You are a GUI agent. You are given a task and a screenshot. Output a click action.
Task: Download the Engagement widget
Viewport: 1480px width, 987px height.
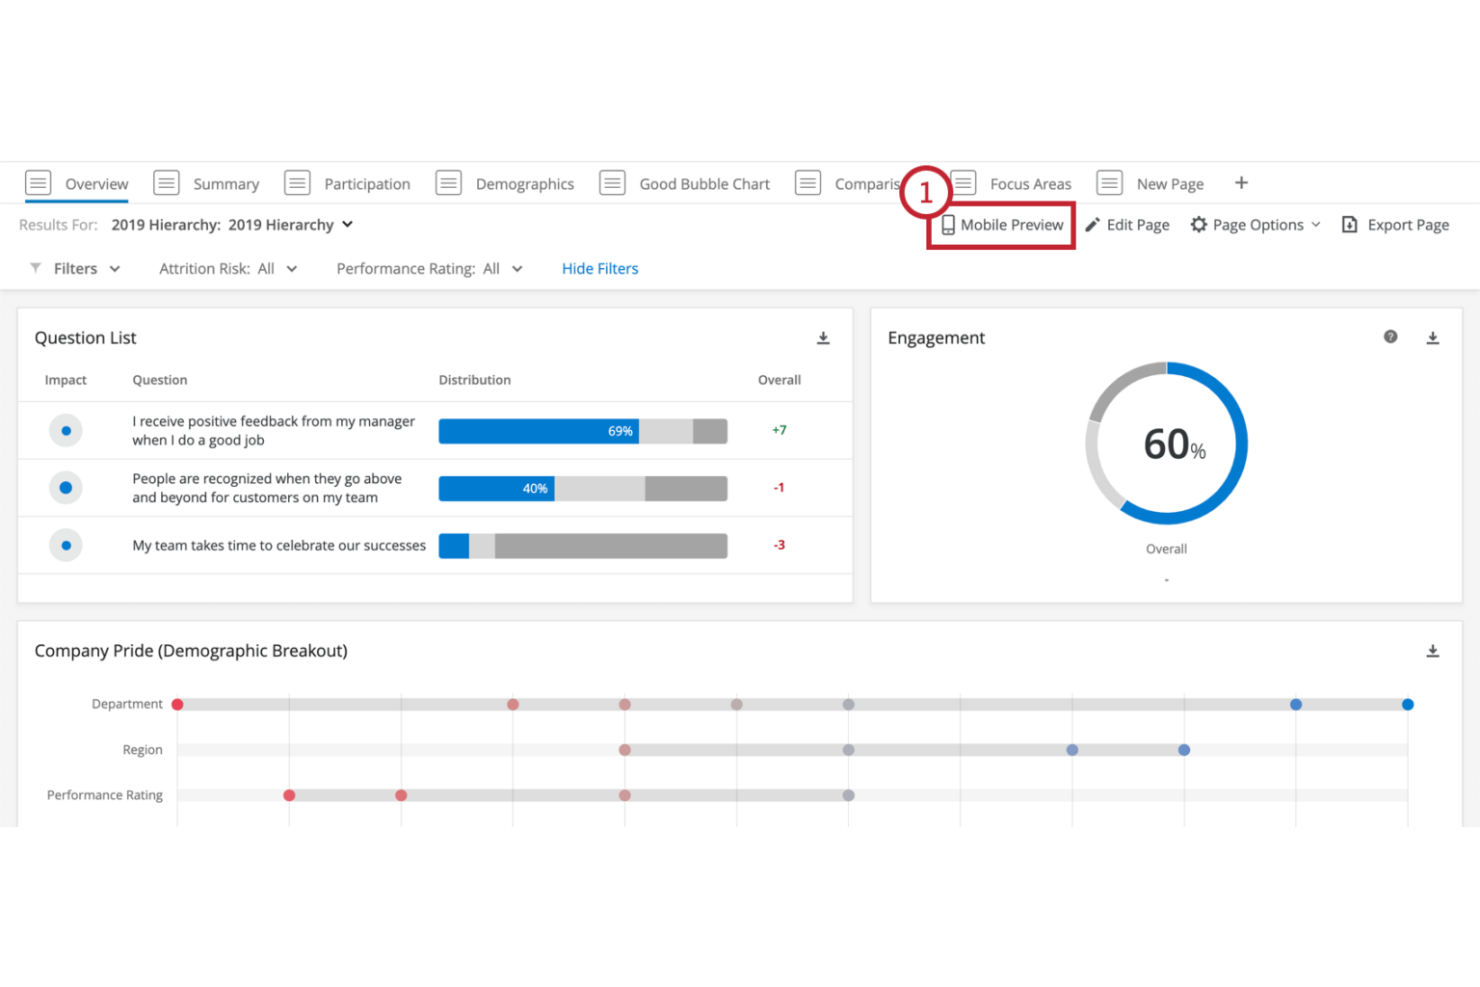coord(1432,338)
